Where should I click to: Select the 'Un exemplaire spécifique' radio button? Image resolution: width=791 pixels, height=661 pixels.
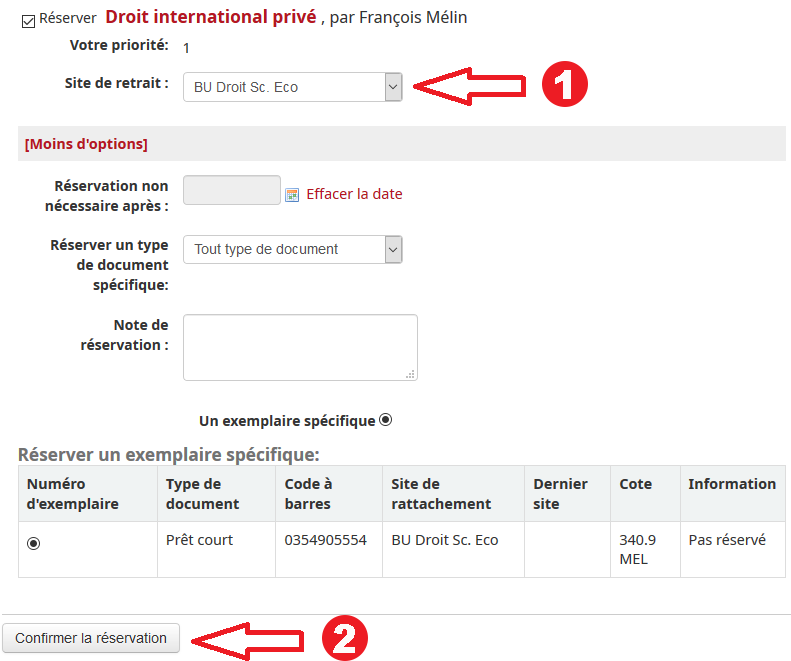386,420
